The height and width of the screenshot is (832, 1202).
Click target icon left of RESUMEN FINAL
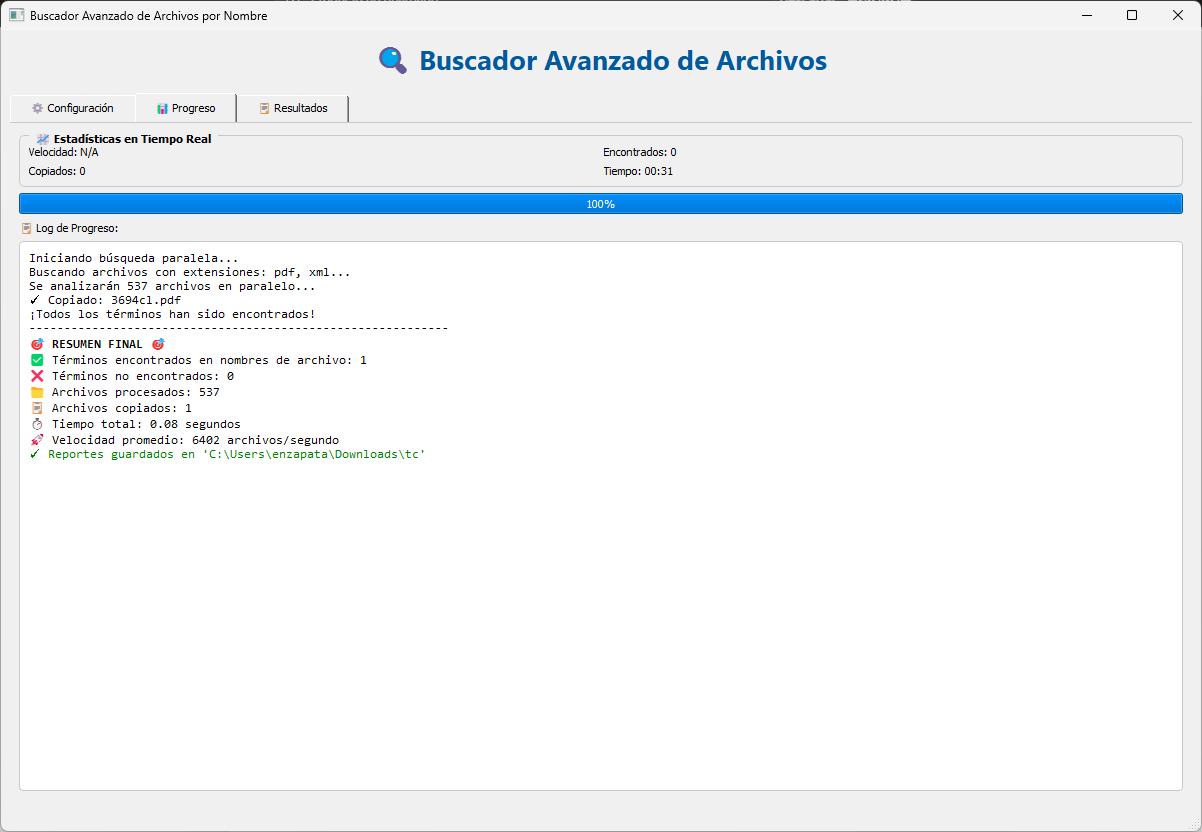coord(37,344)
